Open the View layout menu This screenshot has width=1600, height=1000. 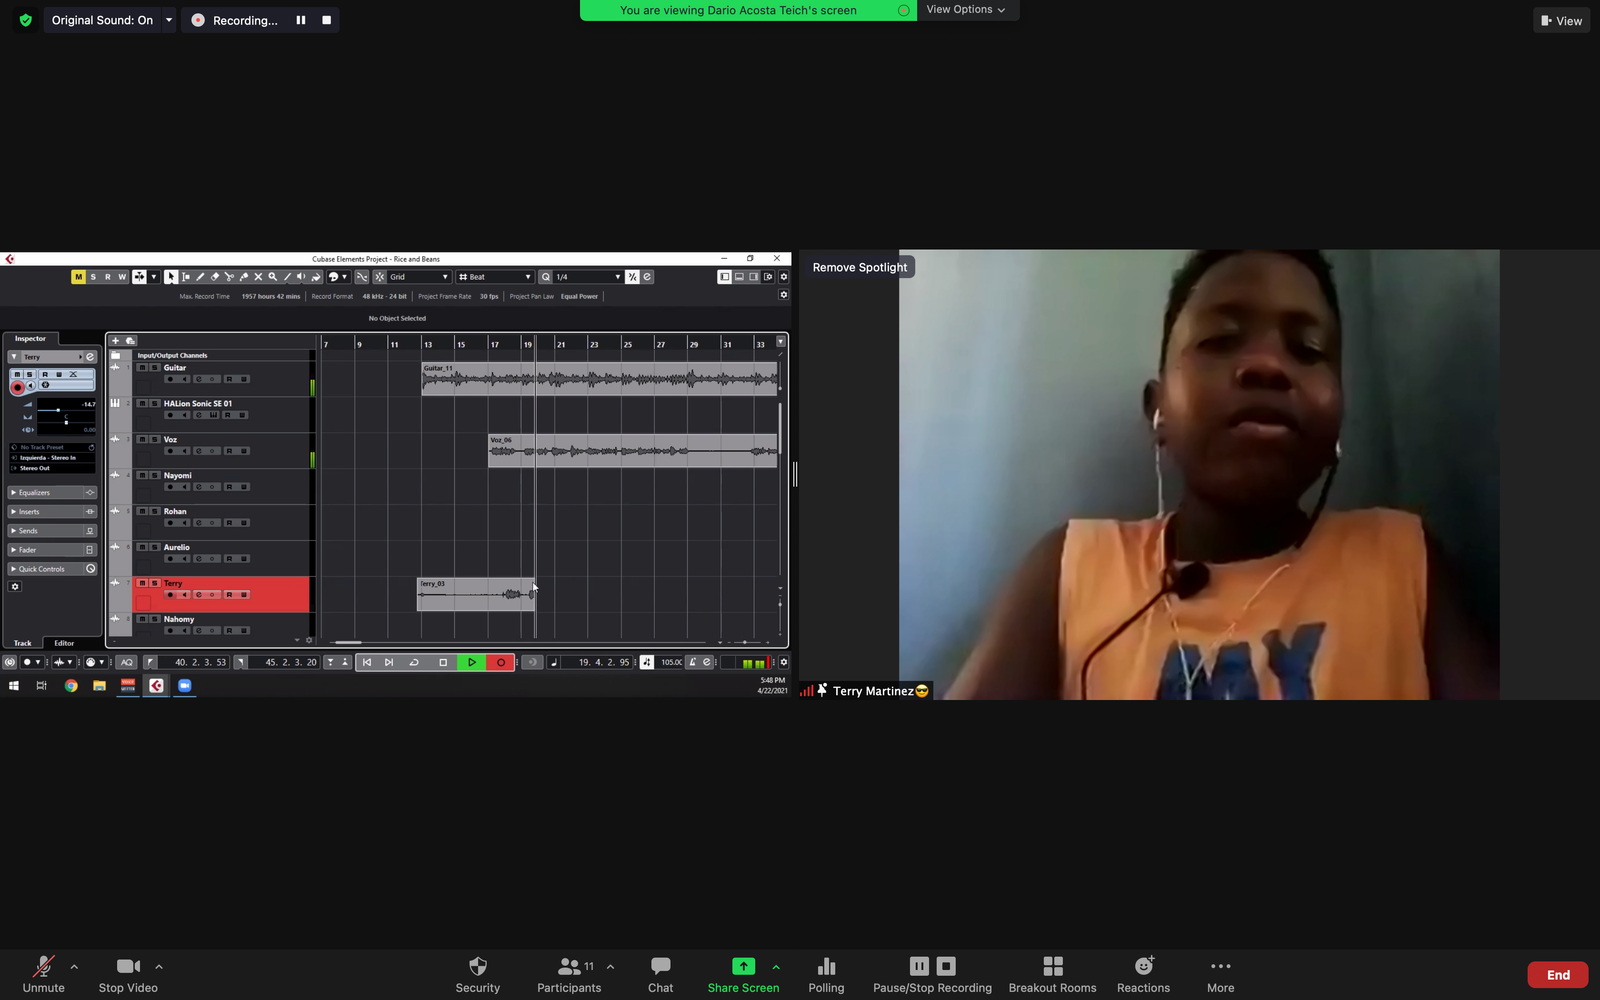(x=1561, y=20)
